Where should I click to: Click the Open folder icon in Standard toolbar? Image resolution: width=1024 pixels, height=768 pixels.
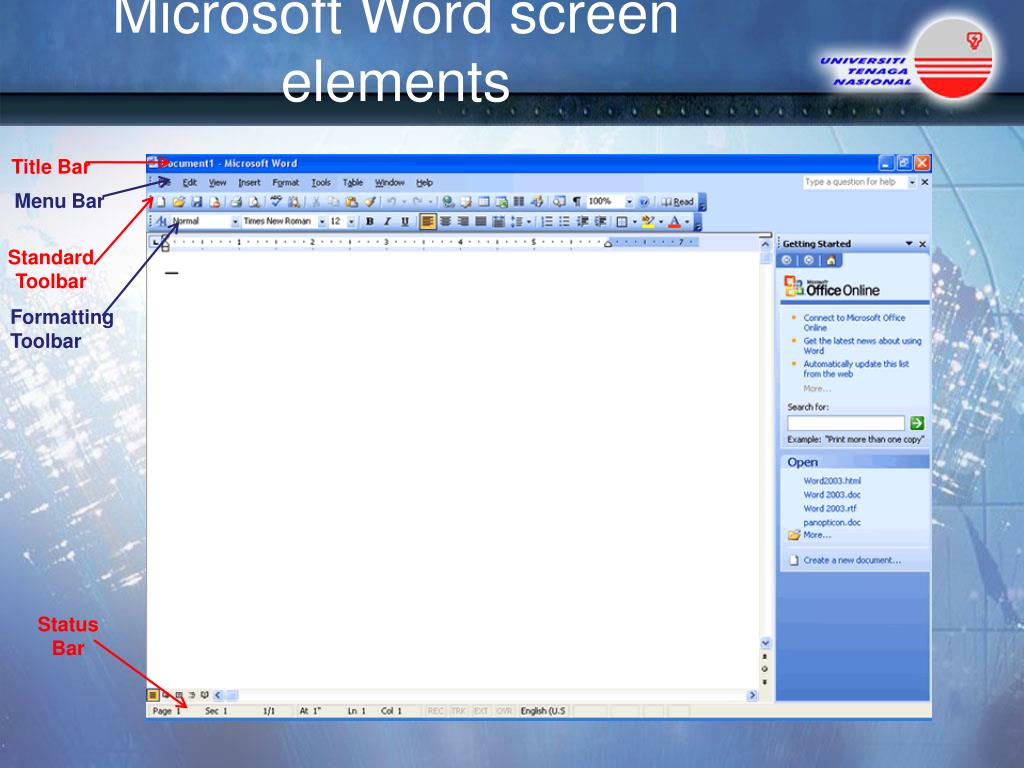[178, 202]
